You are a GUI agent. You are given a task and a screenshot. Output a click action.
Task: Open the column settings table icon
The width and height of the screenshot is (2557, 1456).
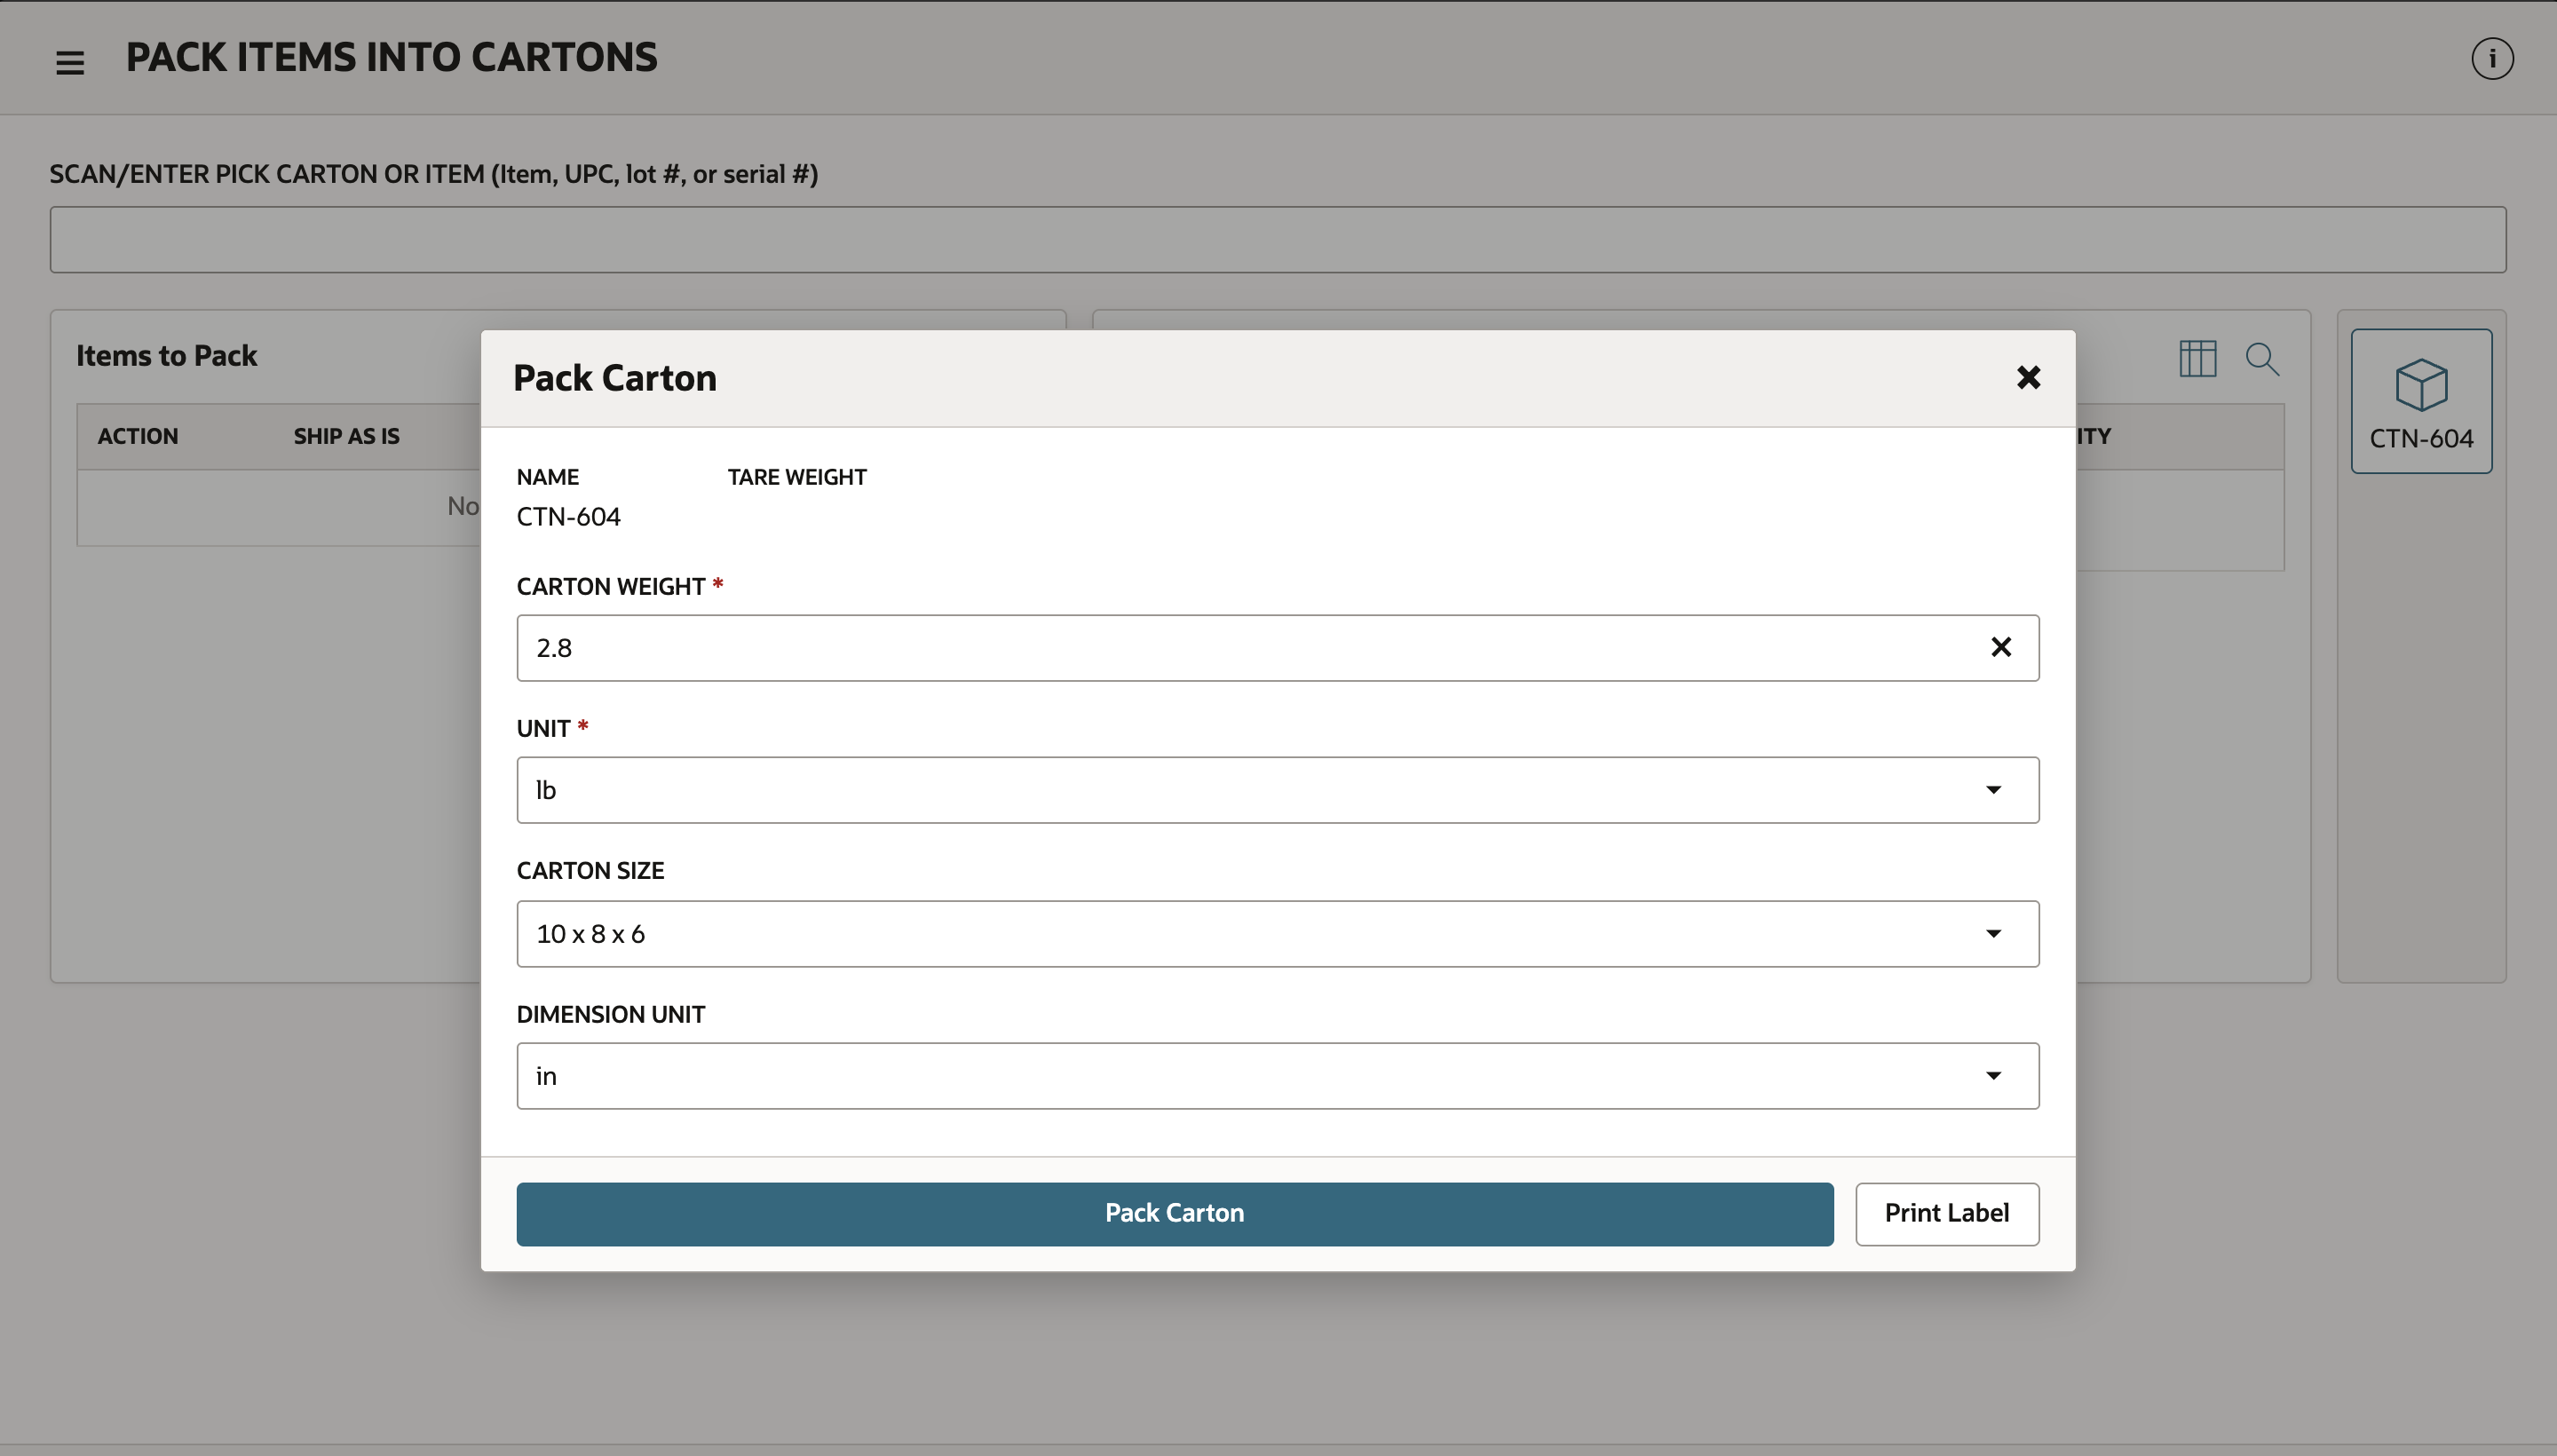(x=2197, y=358)
